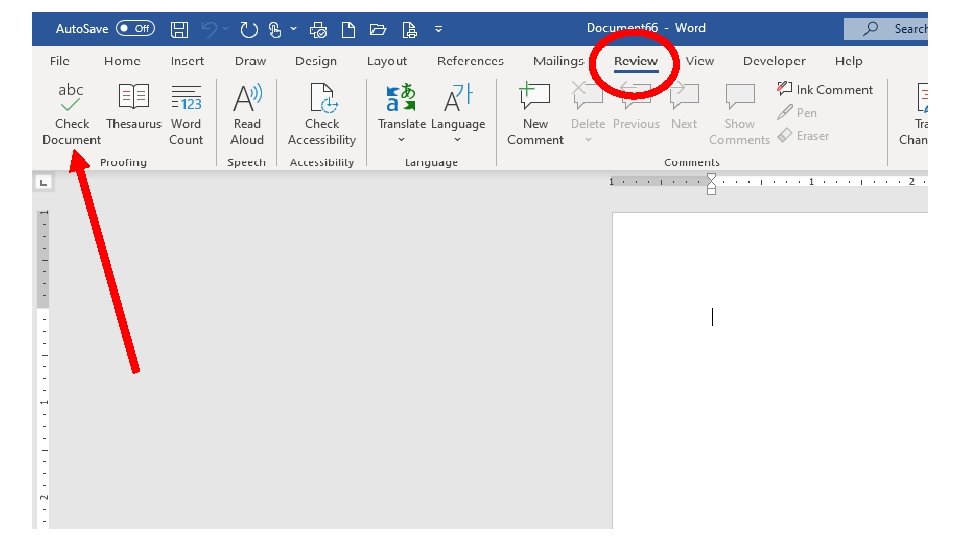Click the quick access document page icon beside the Open folder
The width and height of the screenshot is (960, 540).
click(409, 29)
